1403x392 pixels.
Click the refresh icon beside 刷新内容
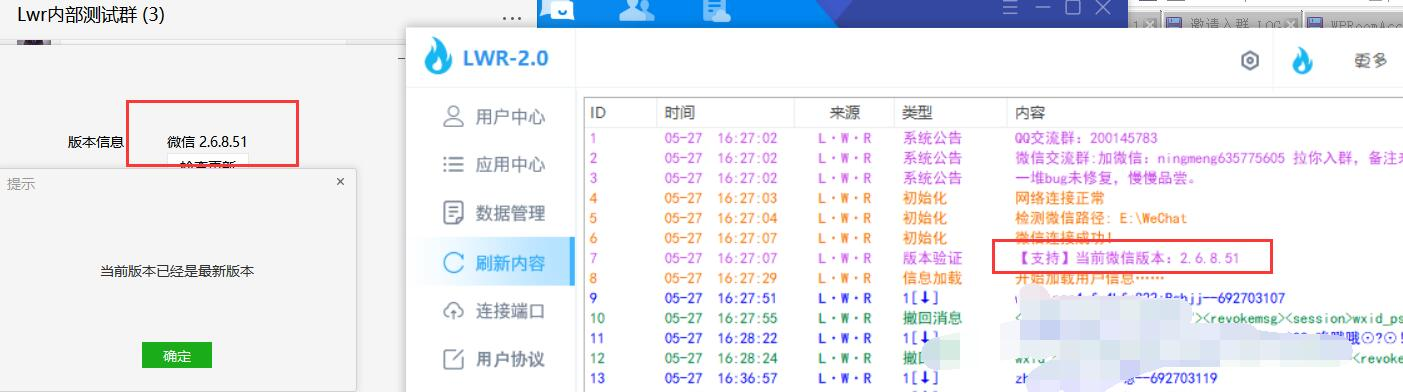click(x=453, y=263)
